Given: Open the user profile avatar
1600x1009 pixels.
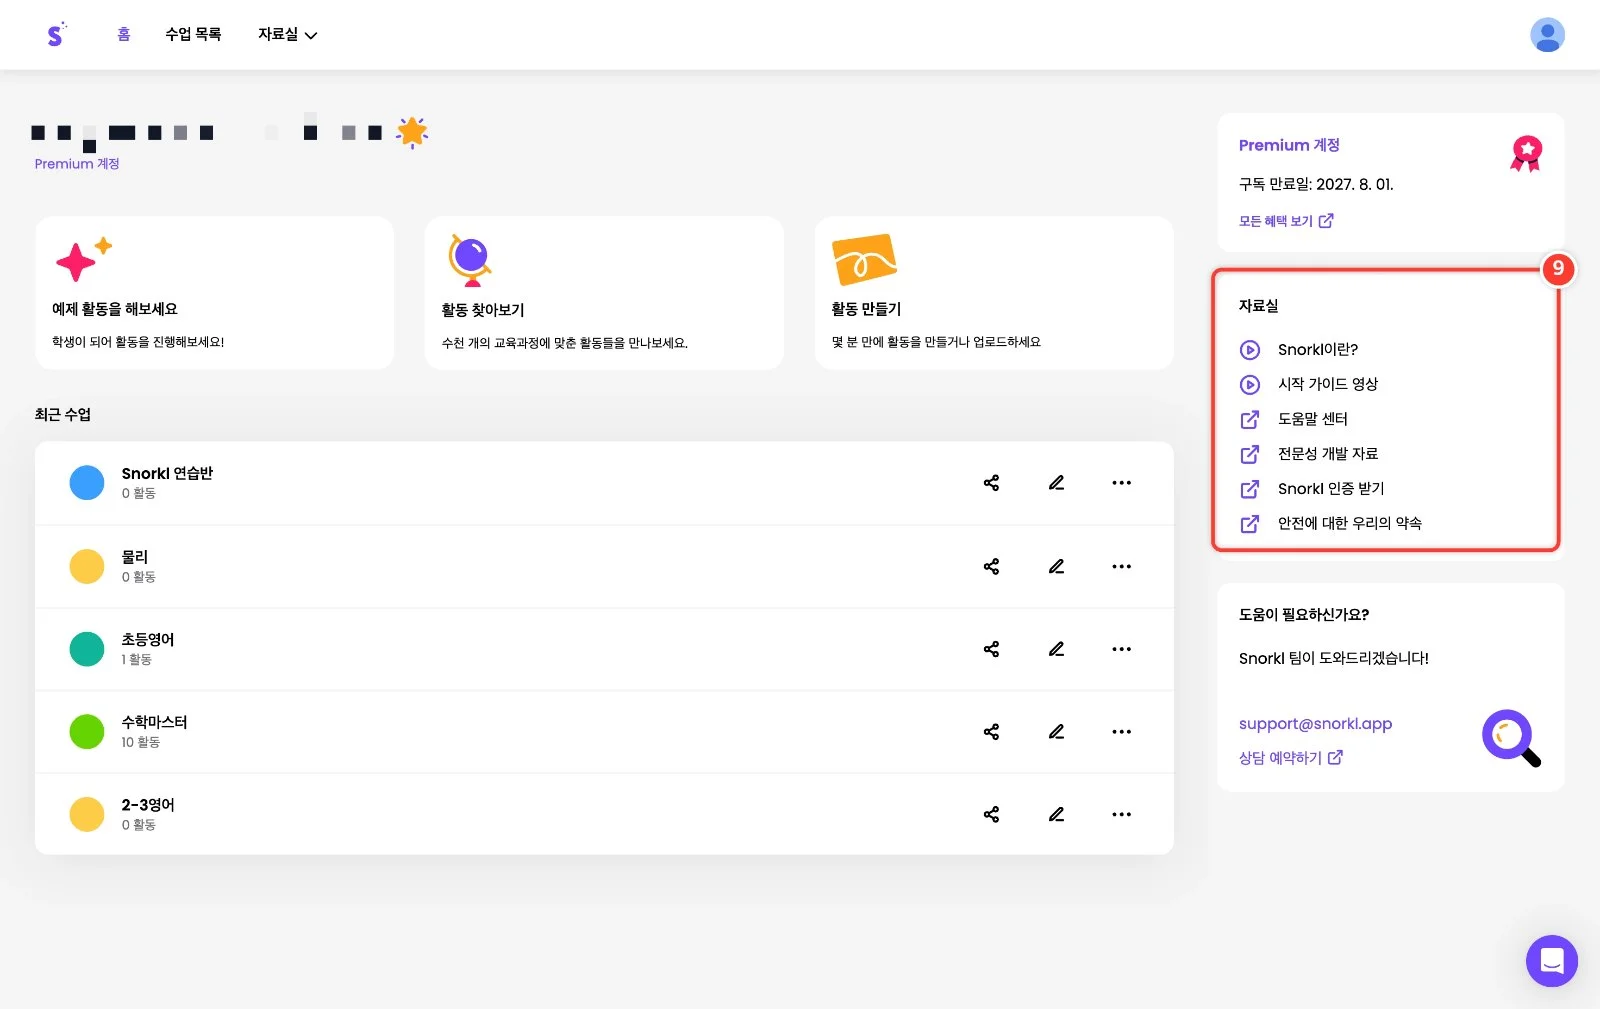Looking at the screenshot, I should pos(1547,35).
